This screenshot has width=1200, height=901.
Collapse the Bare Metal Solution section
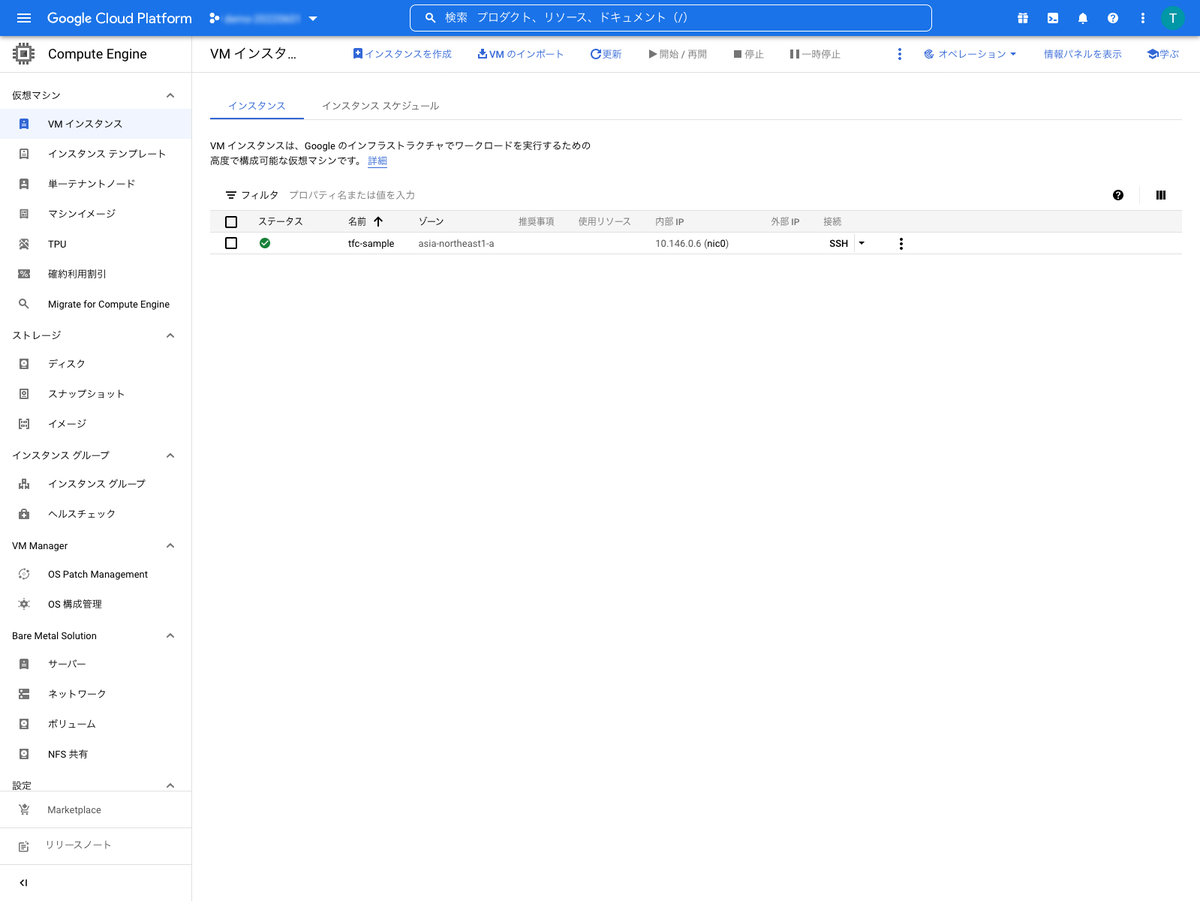(x=170, y=635)
